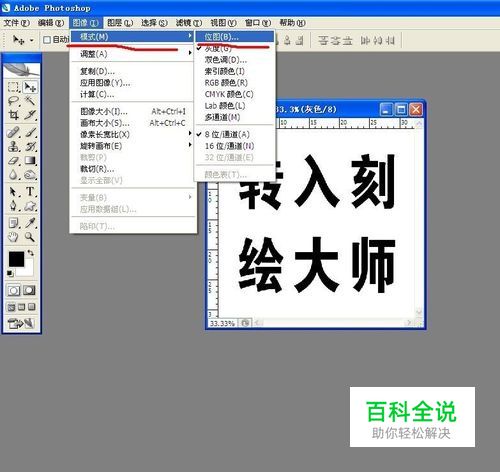Select the Pen tool

click(x=14, y=206)
